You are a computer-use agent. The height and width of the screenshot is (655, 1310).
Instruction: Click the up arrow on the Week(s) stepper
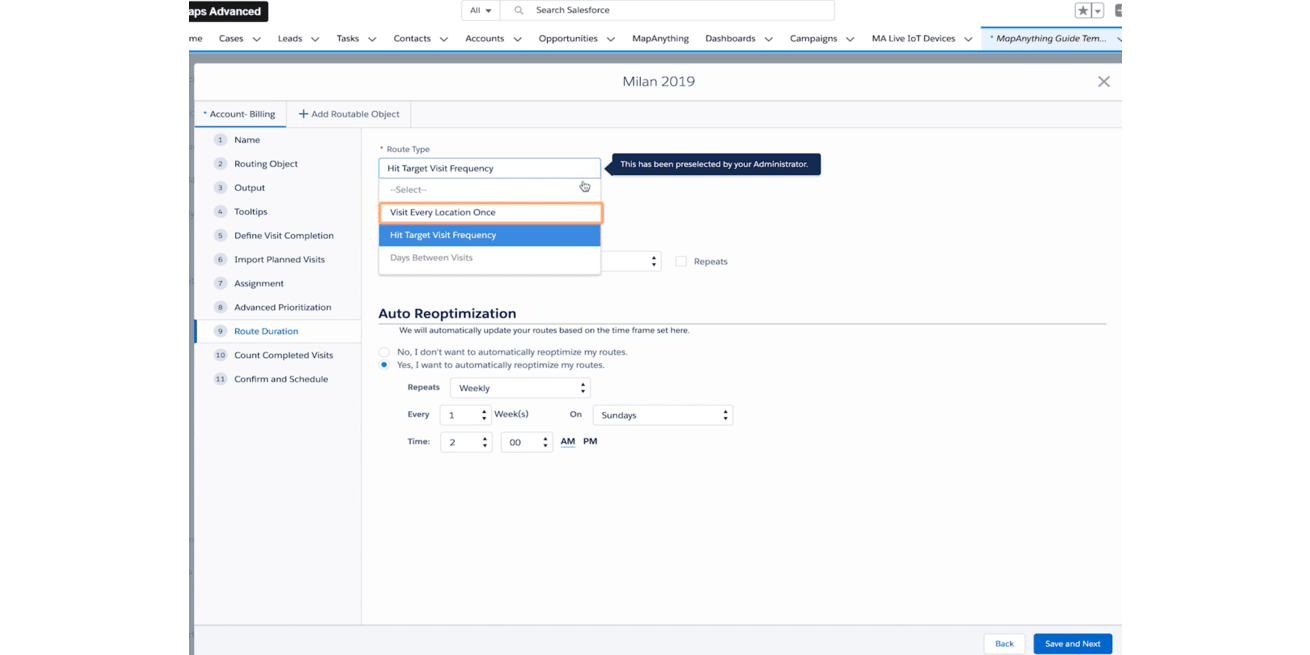484,410
